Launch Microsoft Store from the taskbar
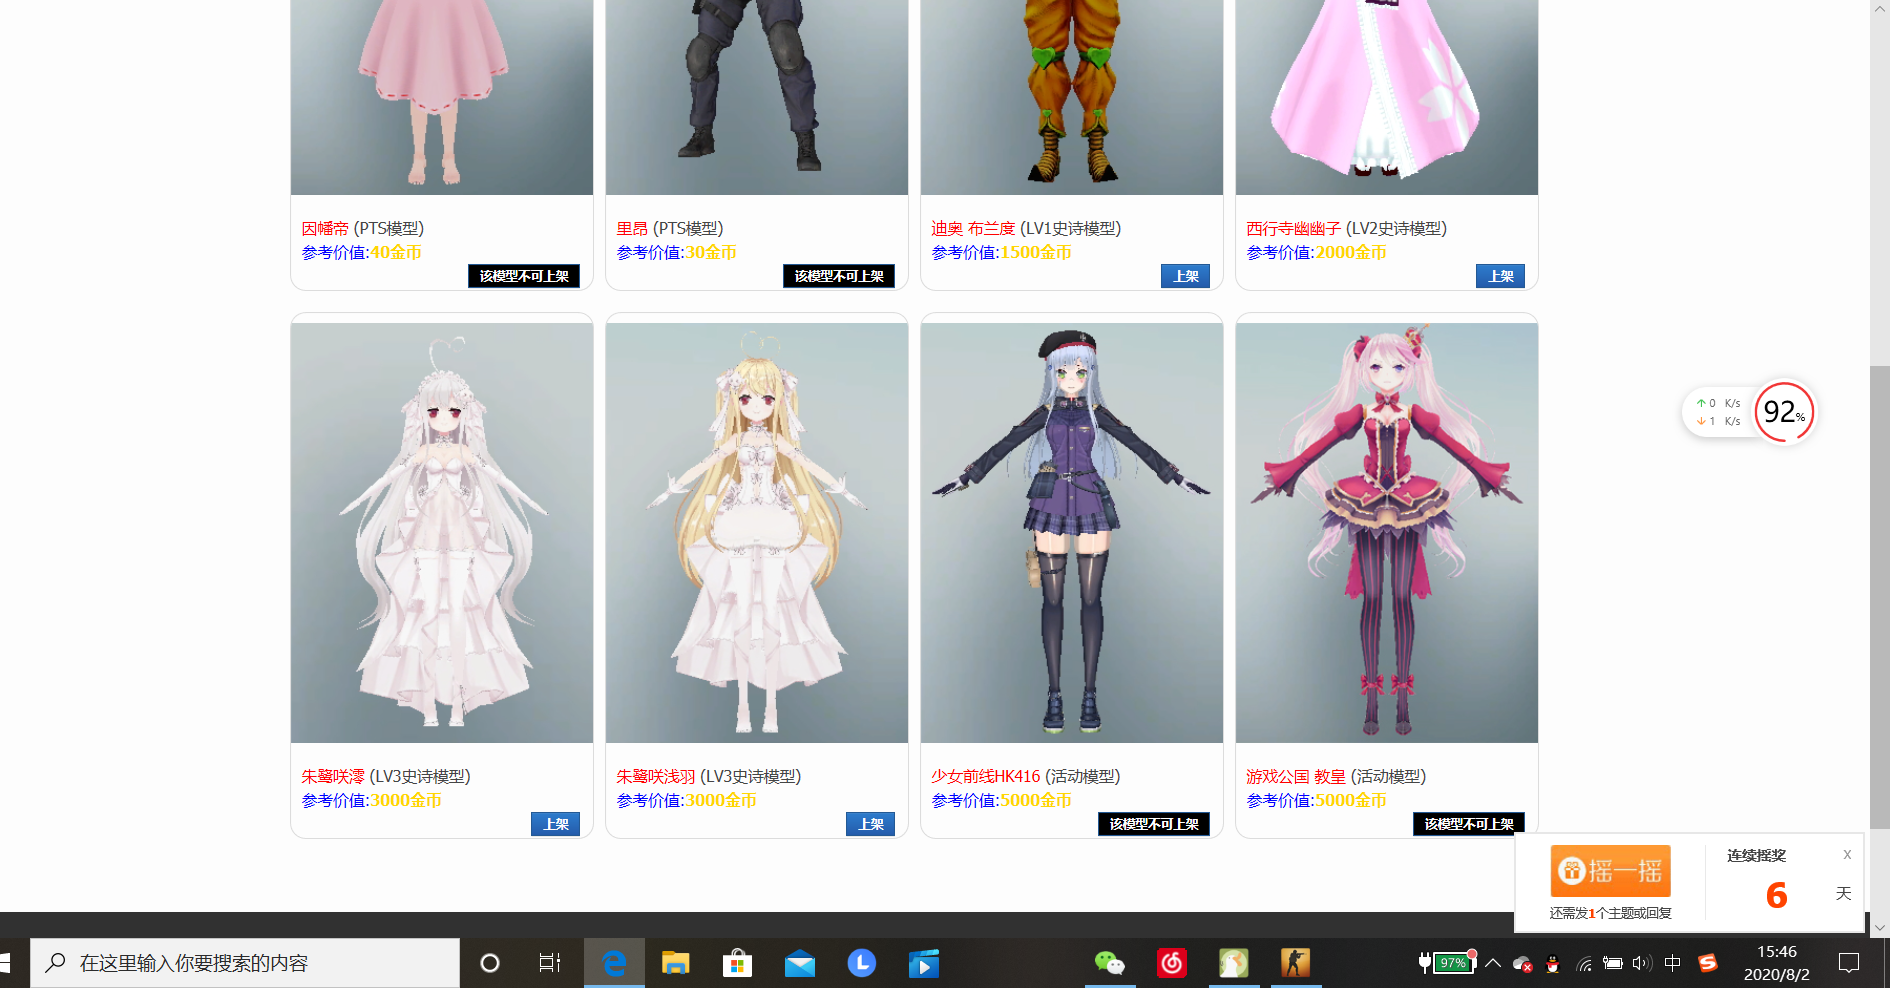Image resolution: width=1890 pixels, height=988 pixels. pyautogui.click(x=737, y=962)
